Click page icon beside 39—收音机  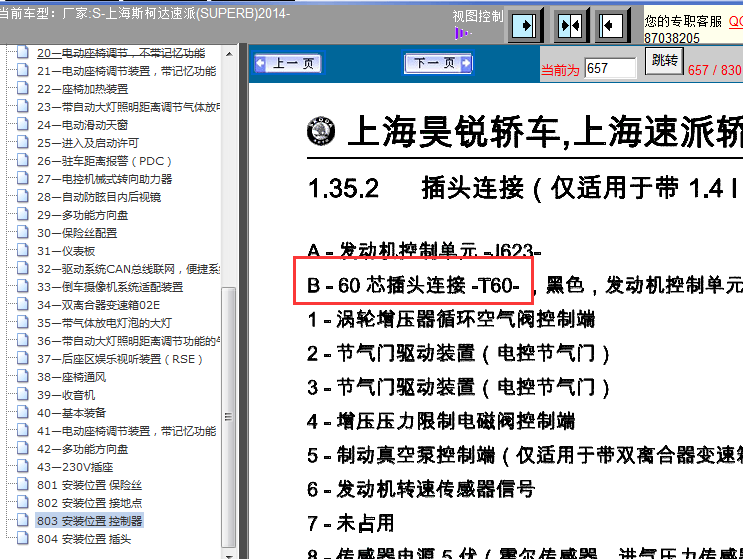point(22,394)
